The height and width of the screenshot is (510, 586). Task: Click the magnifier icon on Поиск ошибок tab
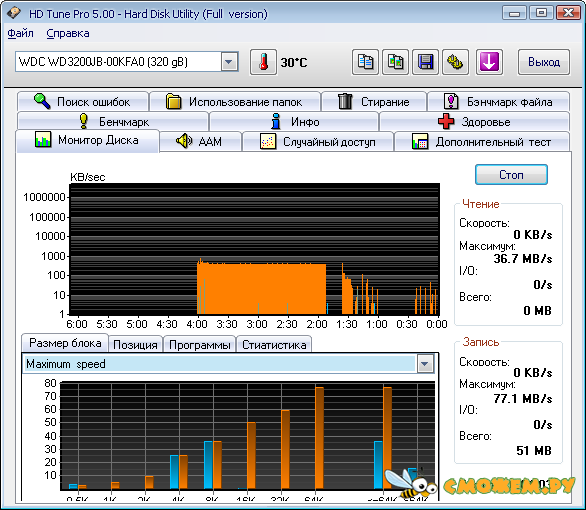click(x=42, y=101)
